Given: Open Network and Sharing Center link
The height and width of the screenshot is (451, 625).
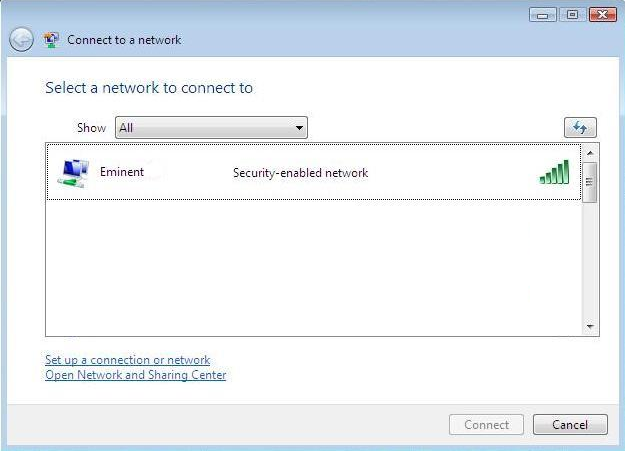Looking at the screenshot, I should pyautogui.click(x=136, y=375).
